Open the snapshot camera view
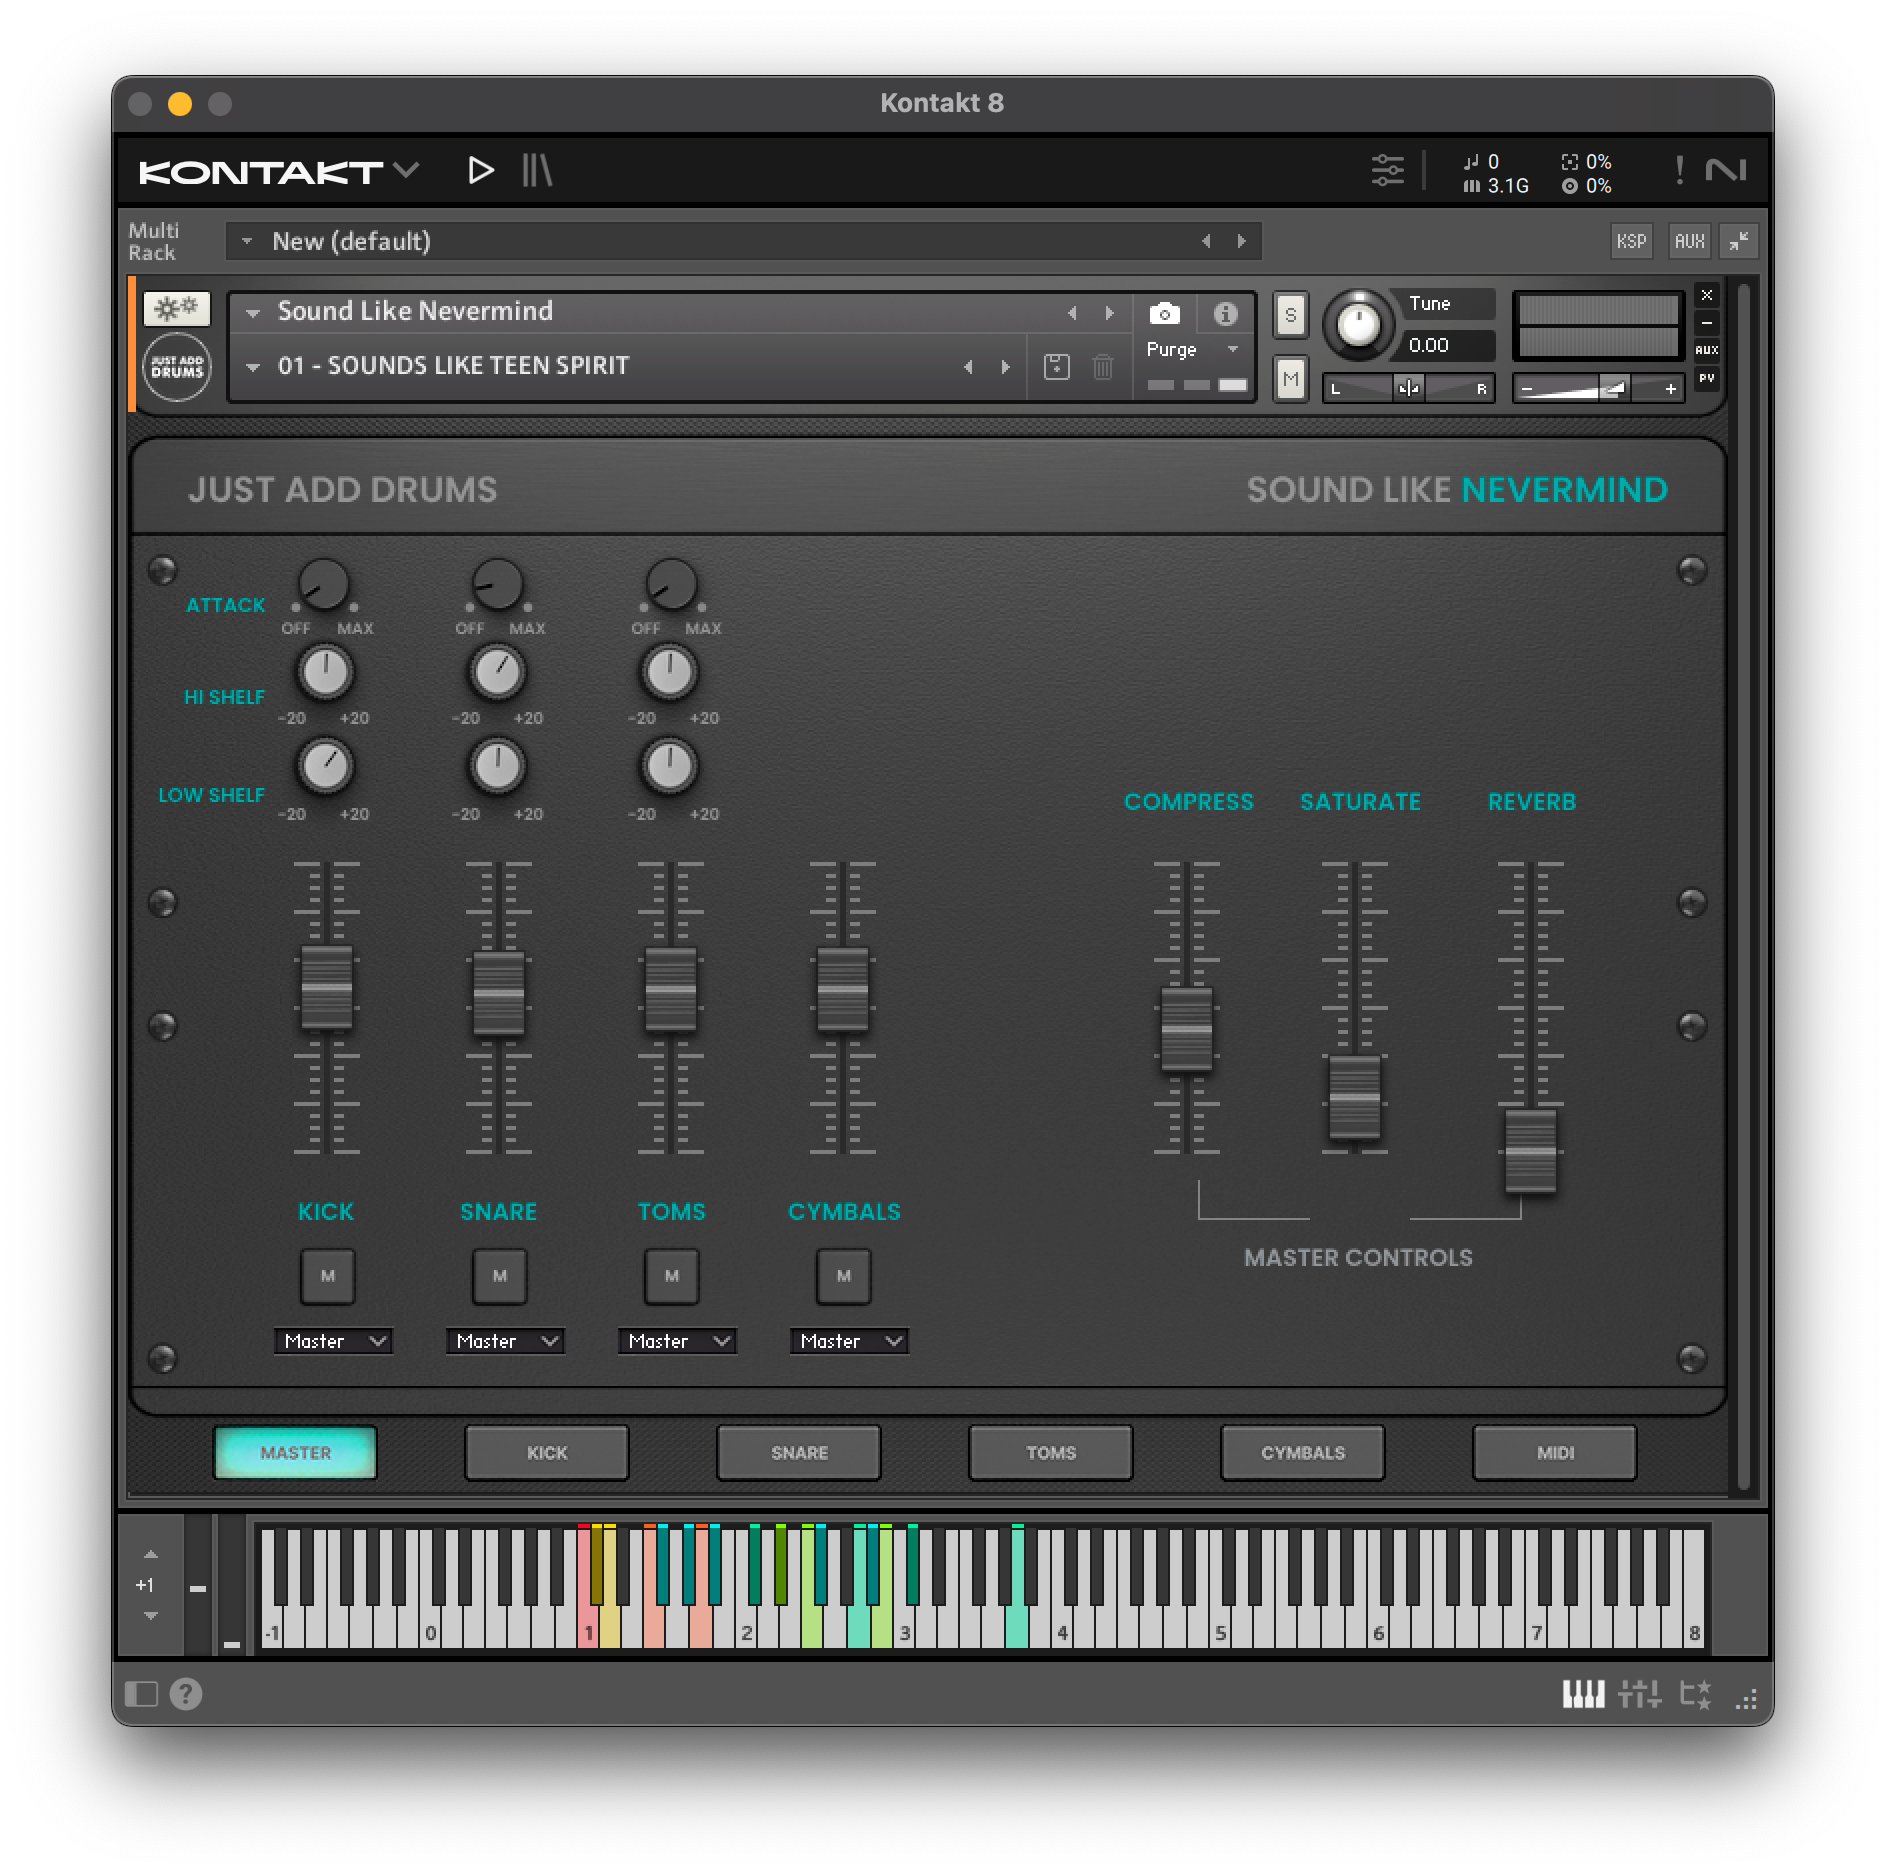 [x=1164, y=314]
